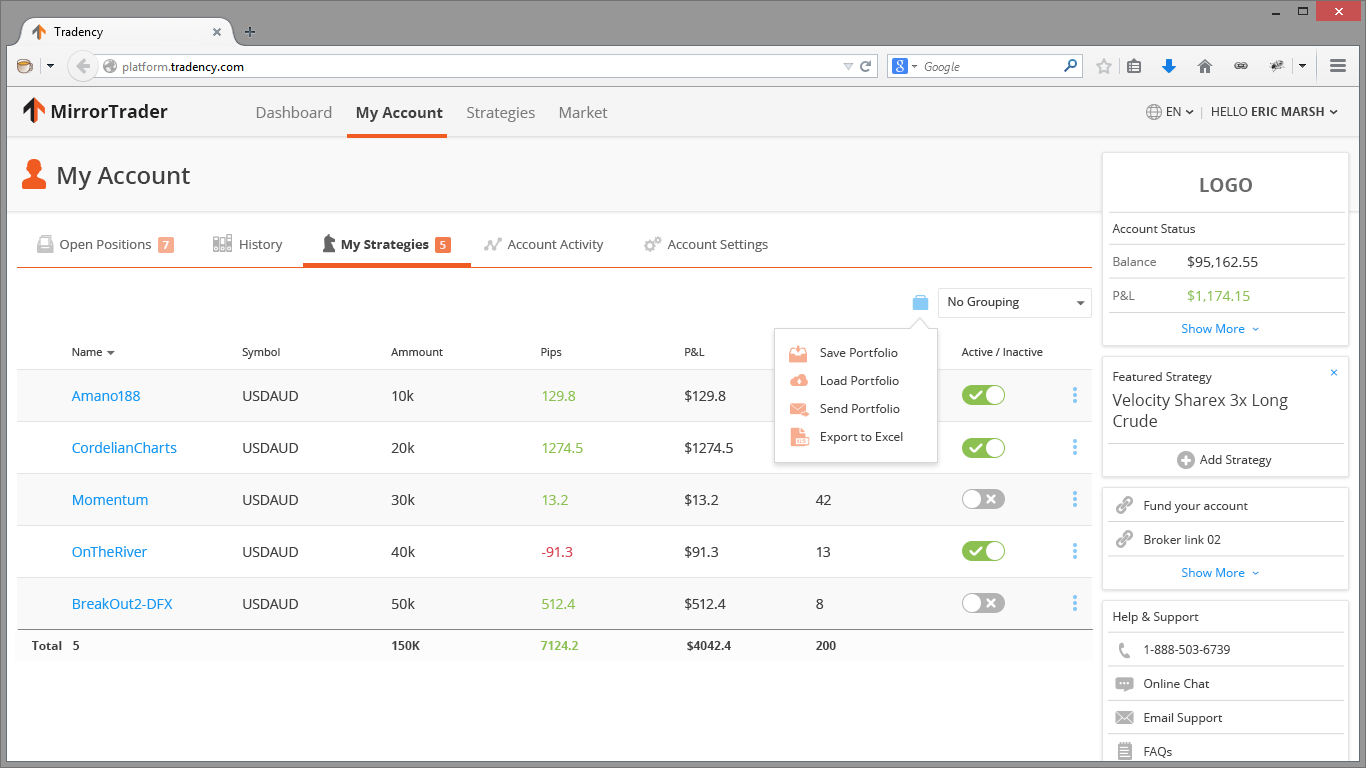Bookmark page with star icon
The image size is (1366, 768).
click(1104, 66)
